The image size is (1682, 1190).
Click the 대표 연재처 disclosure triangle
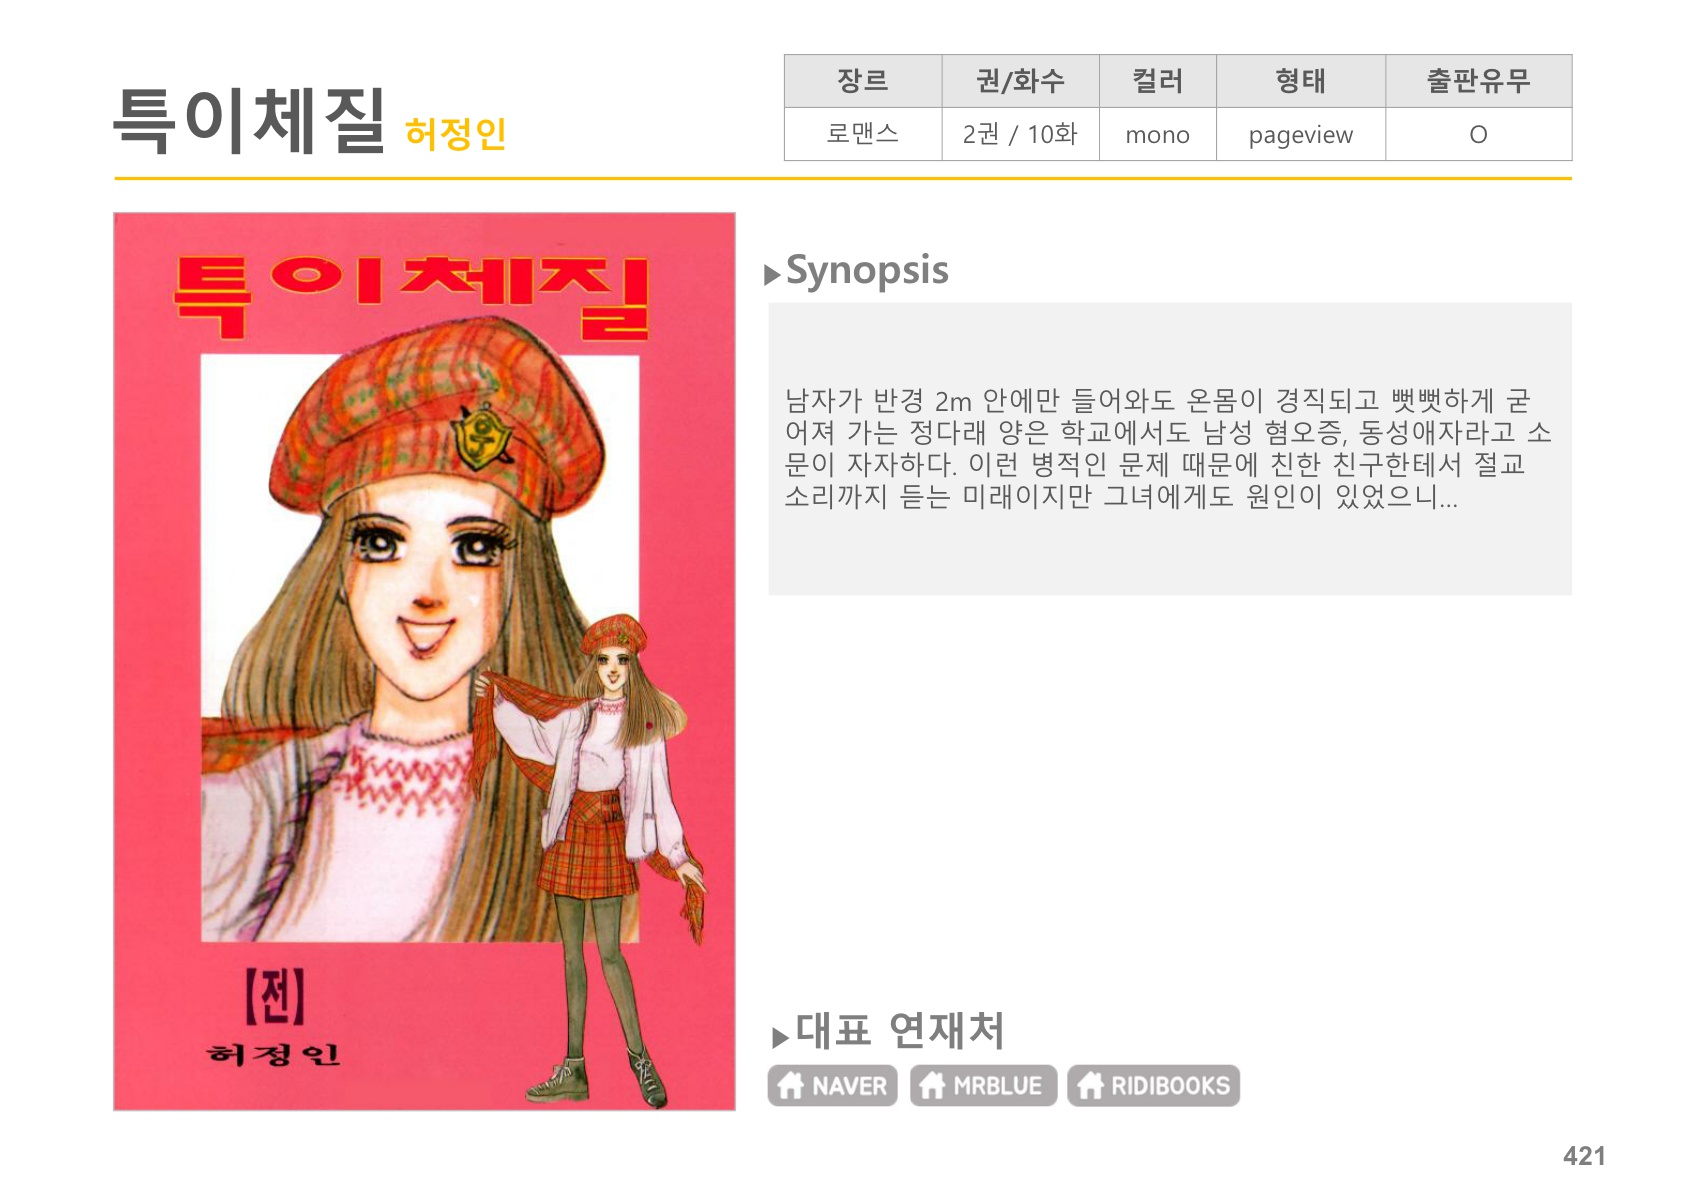tap(780, 1037)
